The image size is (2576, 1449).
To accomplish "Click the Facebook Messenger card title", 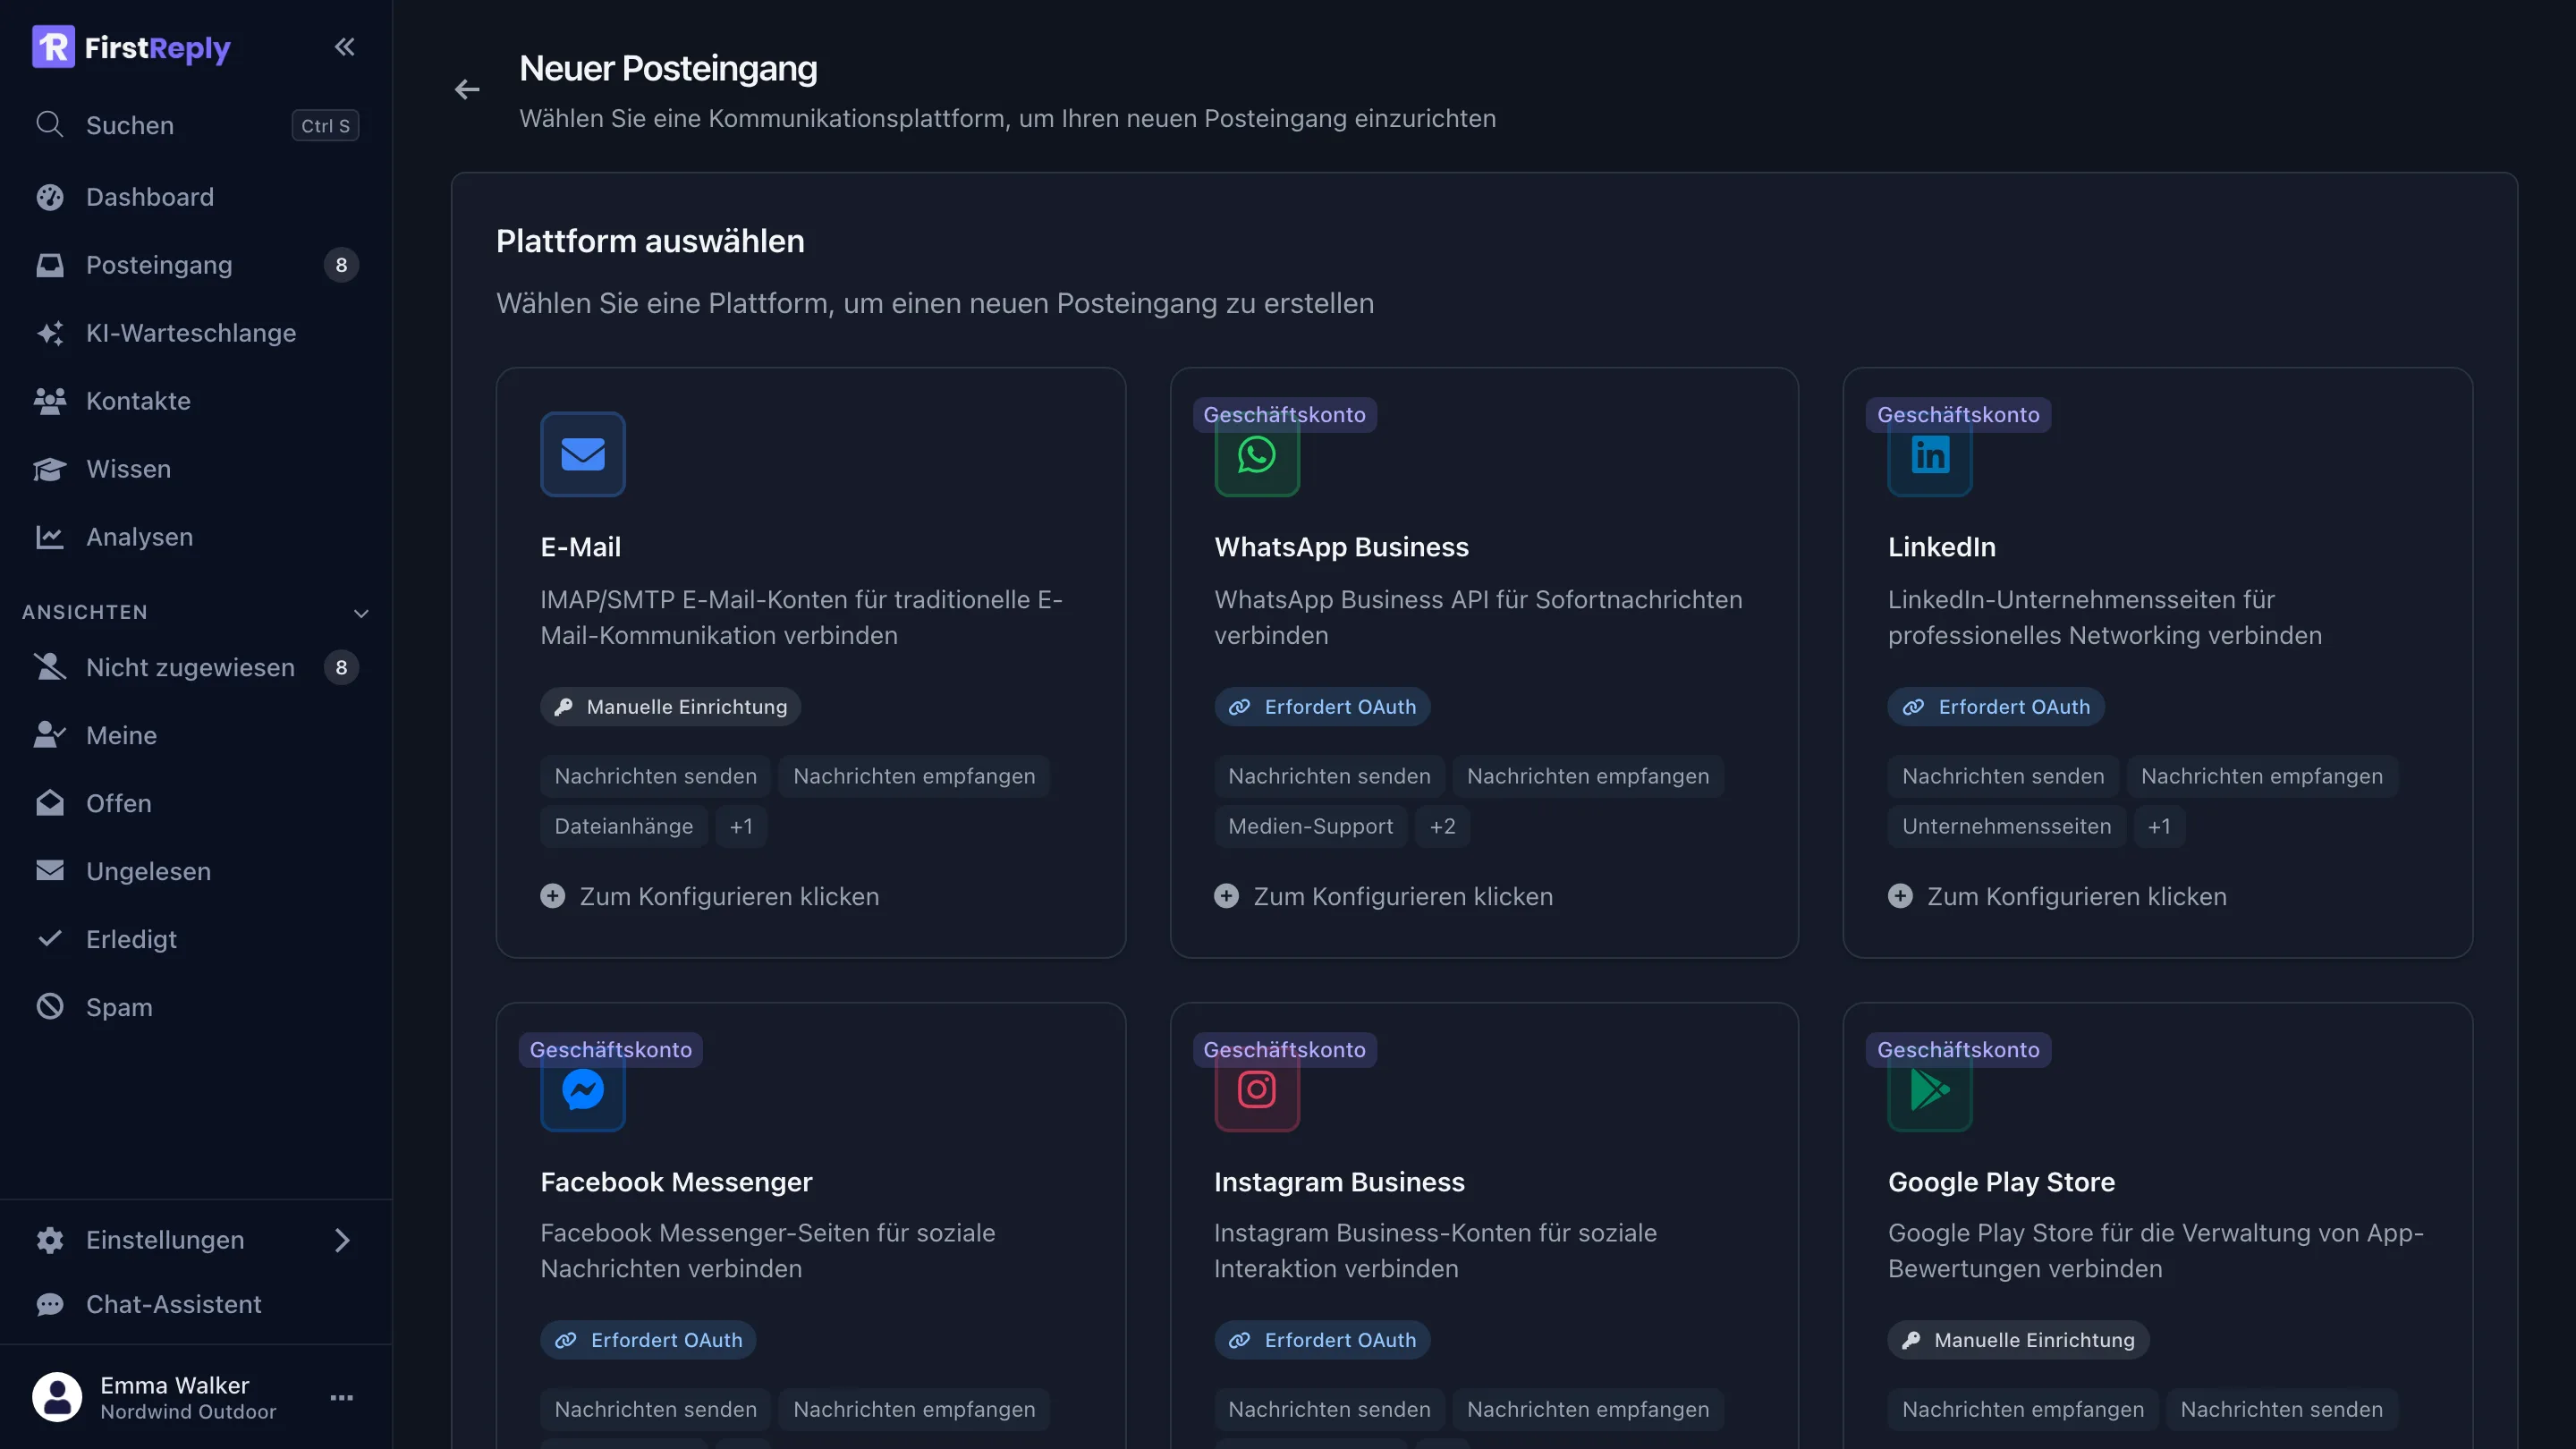I will click(x=677, y=1182).
